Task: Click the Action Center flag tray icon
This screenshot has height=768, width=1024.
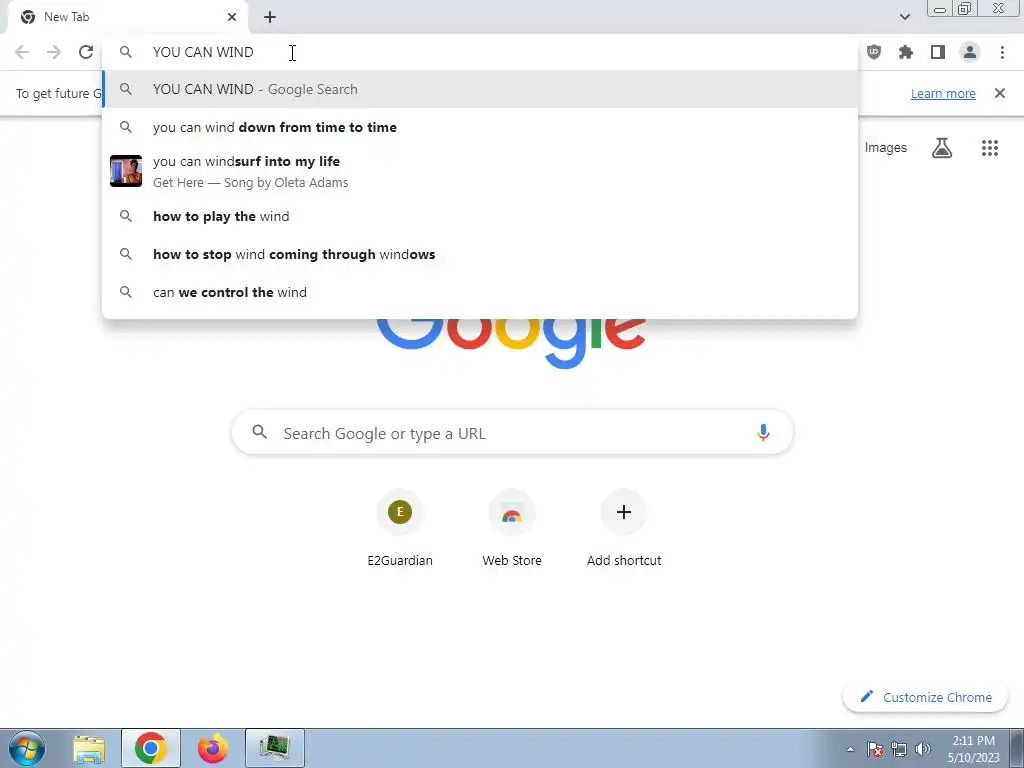Action: [875, 749]
